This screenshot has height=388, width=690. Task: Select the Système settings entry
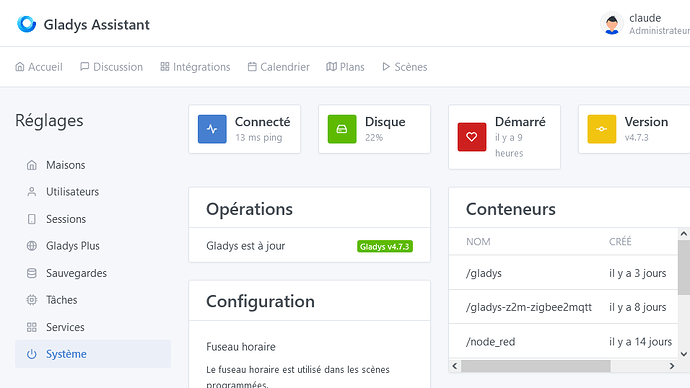click(93, 354)
